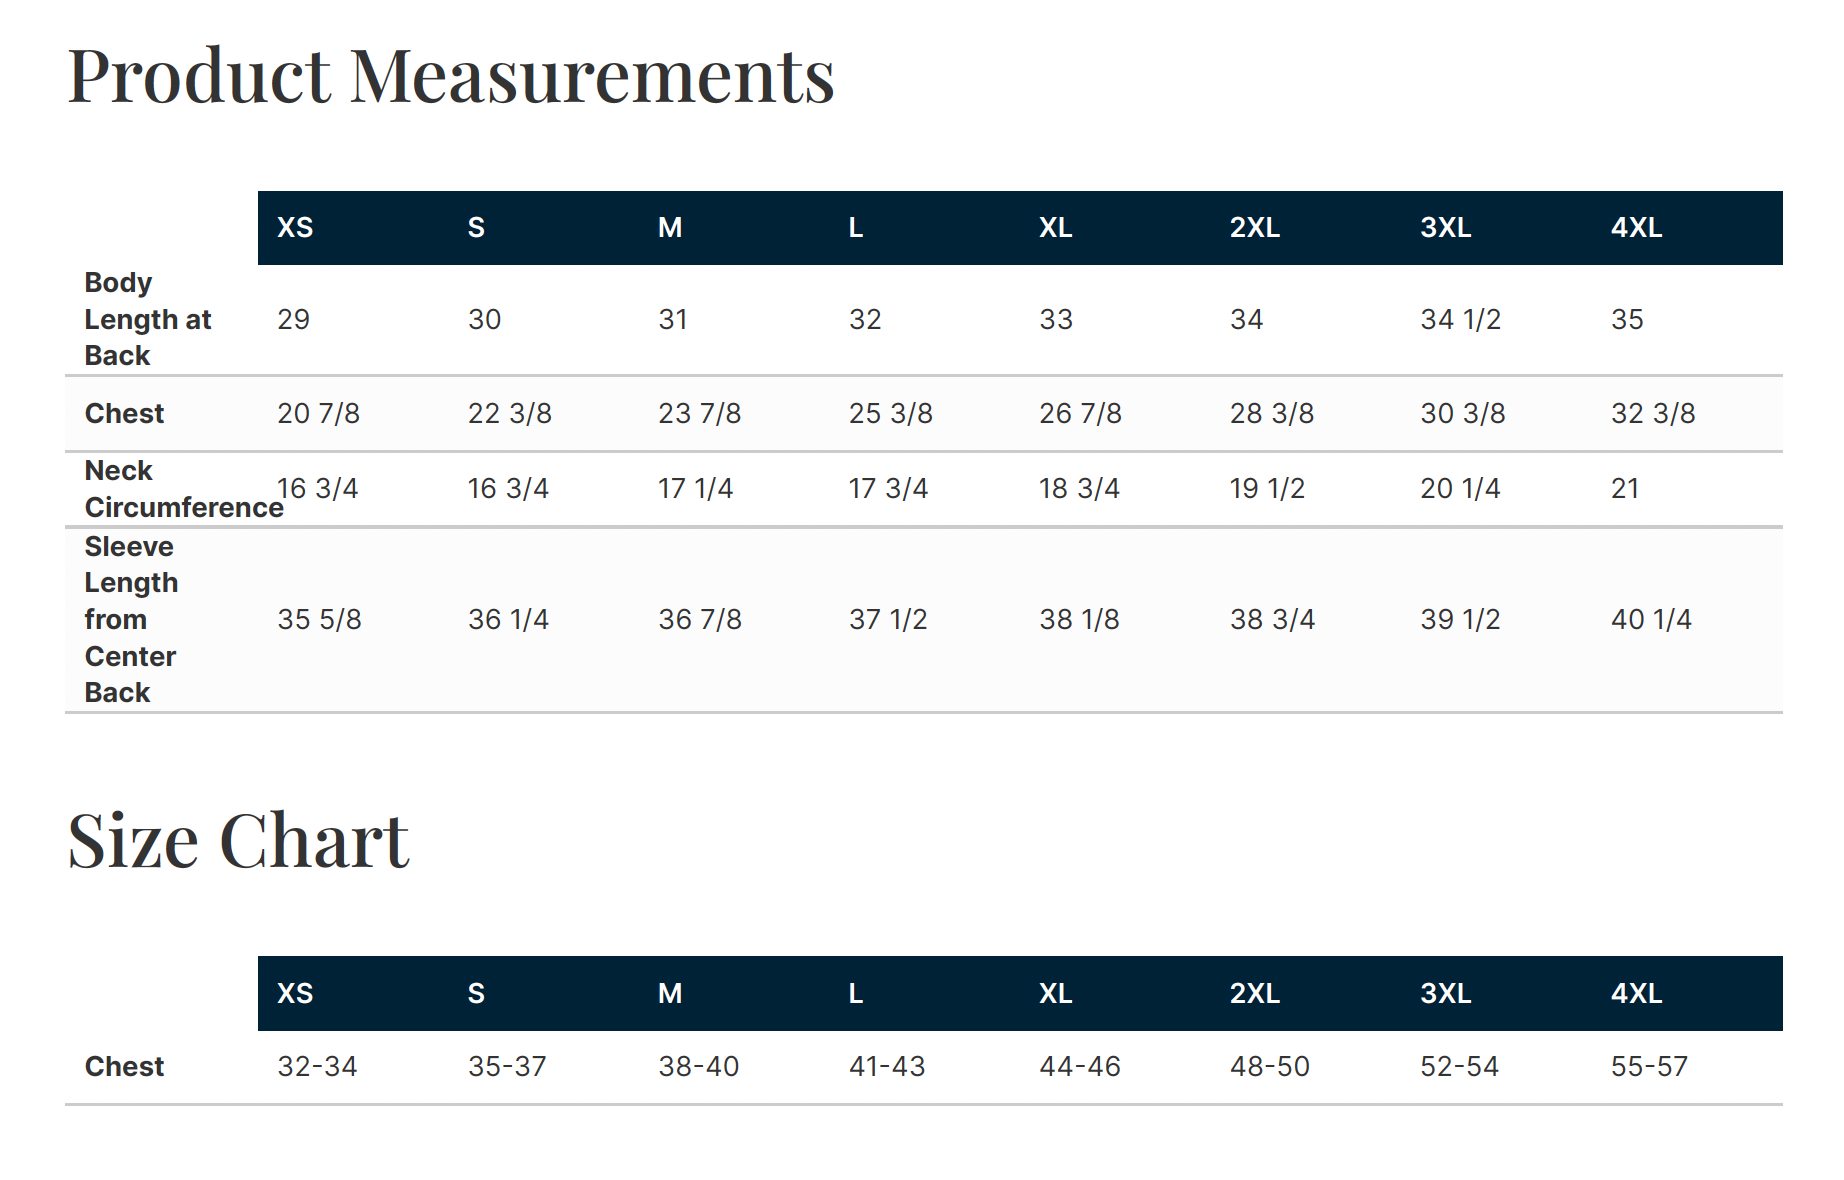This screenshot has height=1180, width=1844.
Task: Click the 37 1/2 sleeve length cell
Action: 888,620
